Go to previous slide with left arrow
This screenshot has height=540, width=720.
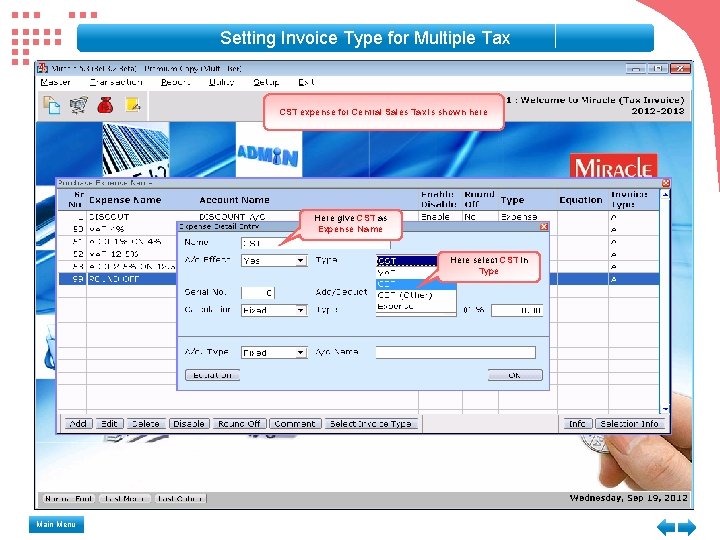(x=666, y=527)
